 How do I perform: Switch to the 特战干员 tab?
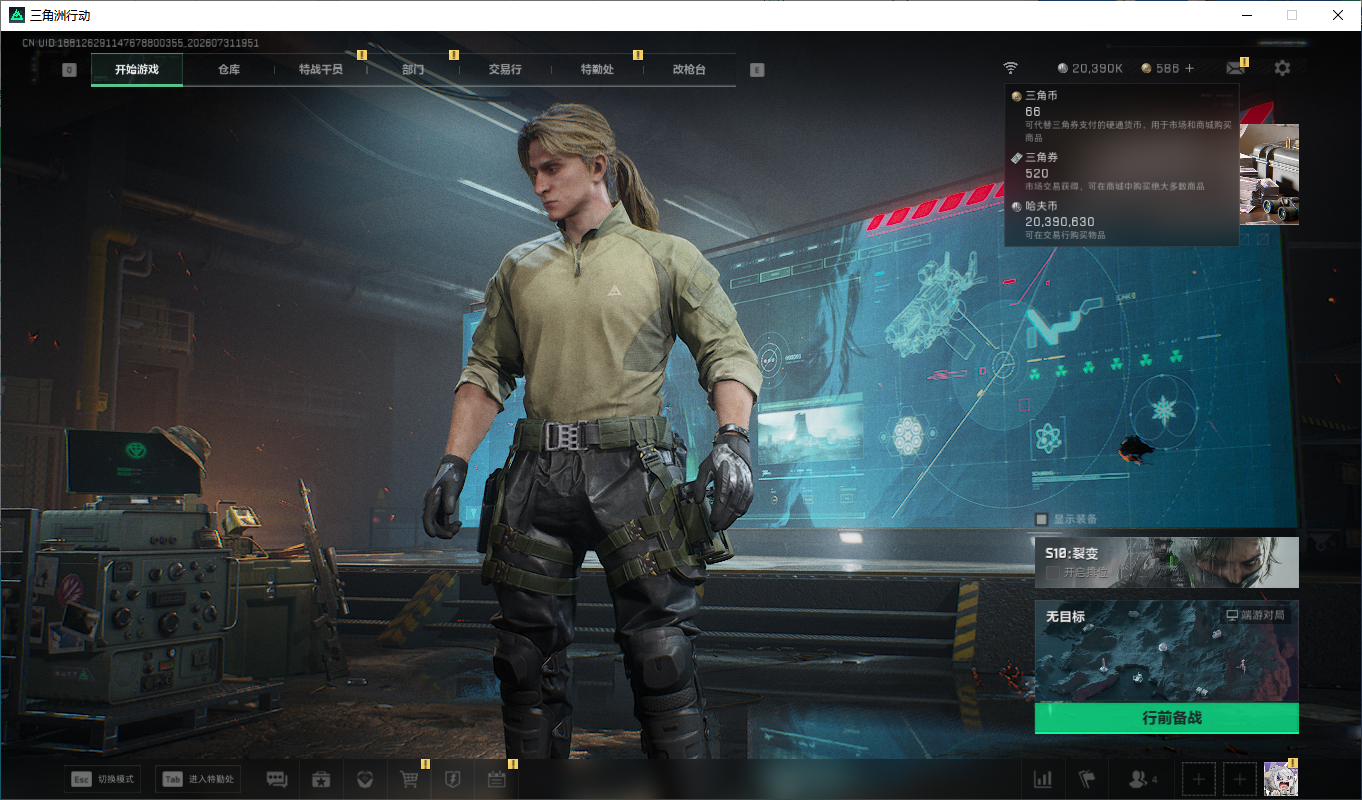321,70
